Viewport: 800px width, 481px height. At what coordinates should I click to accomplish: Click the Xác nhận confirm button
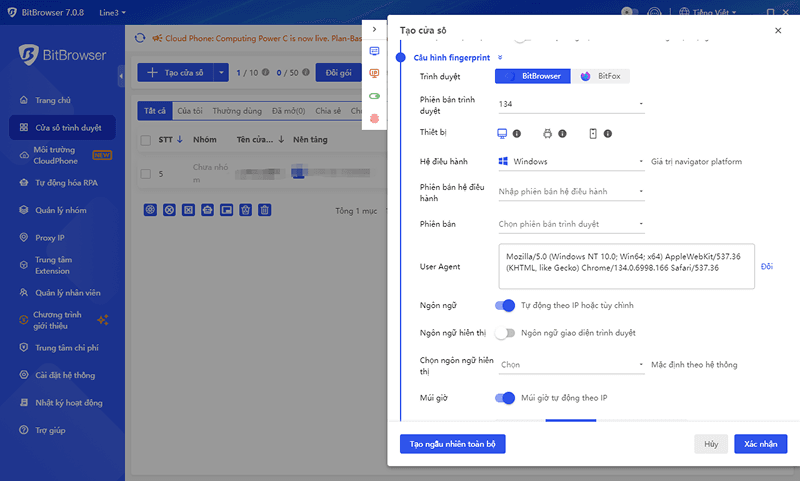pyautogui.click(x=760, y=443)
